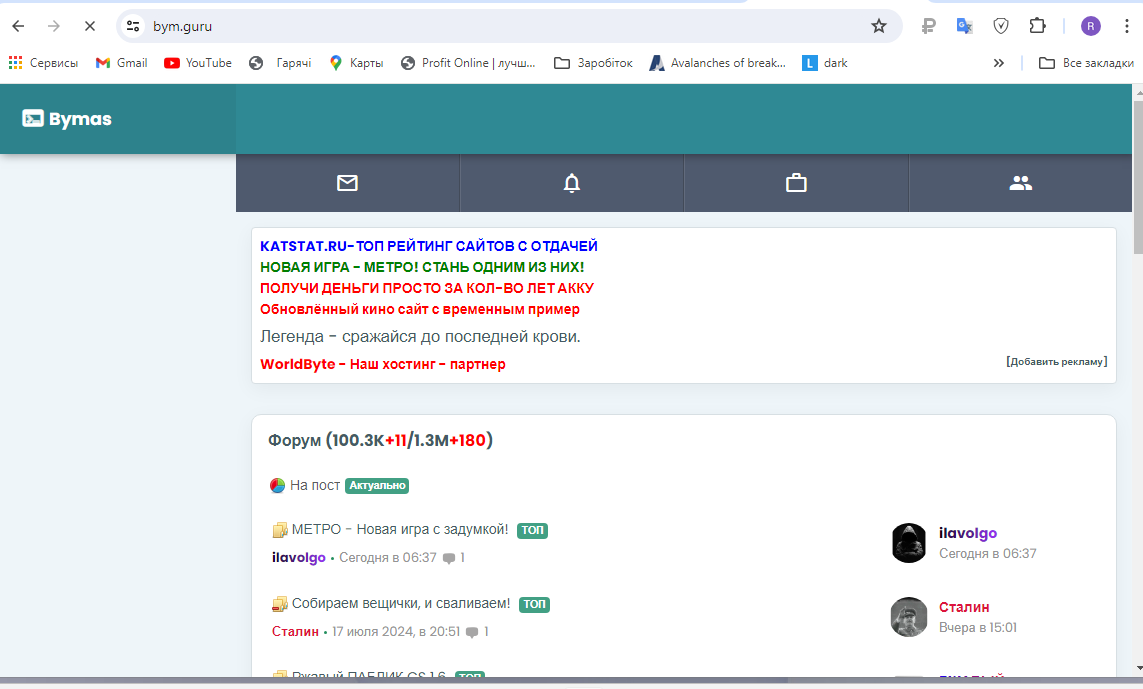The height and width of the screenshot is (689, 1143).
Task: Stop page loading with the X button
Action: [89, 26]
